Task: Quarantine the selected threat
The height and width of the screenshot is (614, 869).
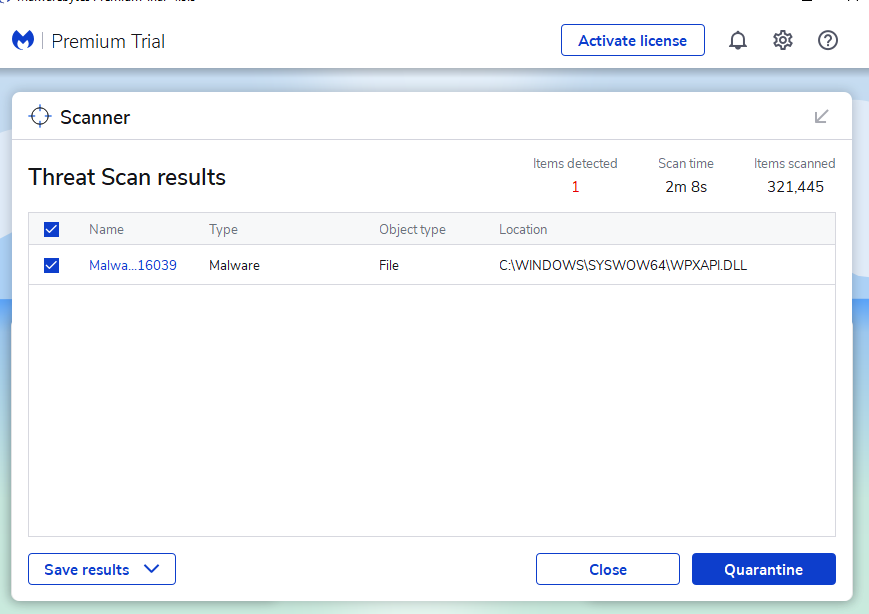Action: tap(763, 569)
